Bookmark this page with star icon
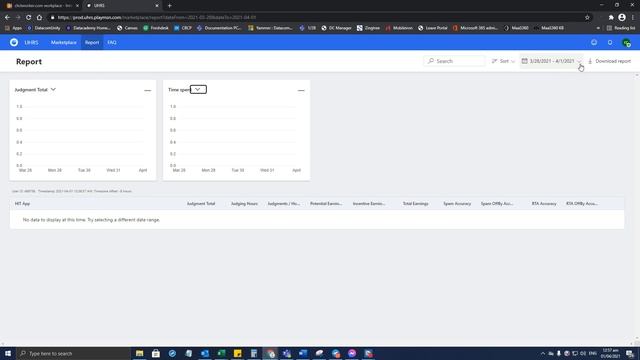The image size is (640, 360). pyautogui.click(x=587, y=18)
